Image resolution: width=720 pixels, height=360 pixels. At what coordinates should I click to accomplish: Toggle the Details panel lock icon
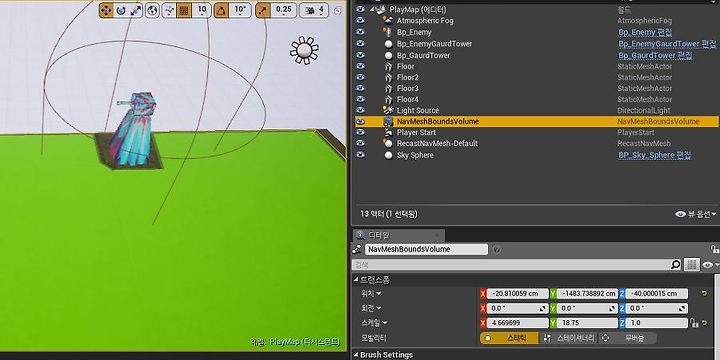pyautogui.click(x=714, y=249)
